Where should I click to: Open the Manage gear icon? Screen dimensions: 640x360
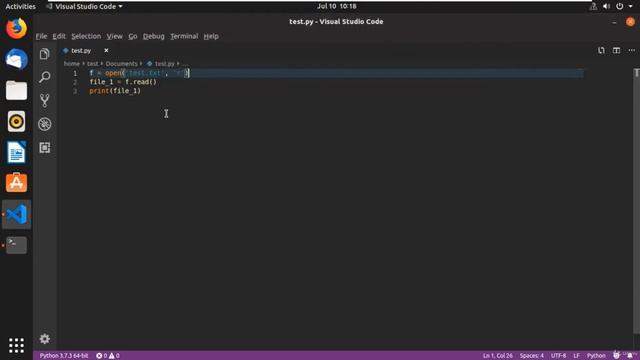(44, 338)
